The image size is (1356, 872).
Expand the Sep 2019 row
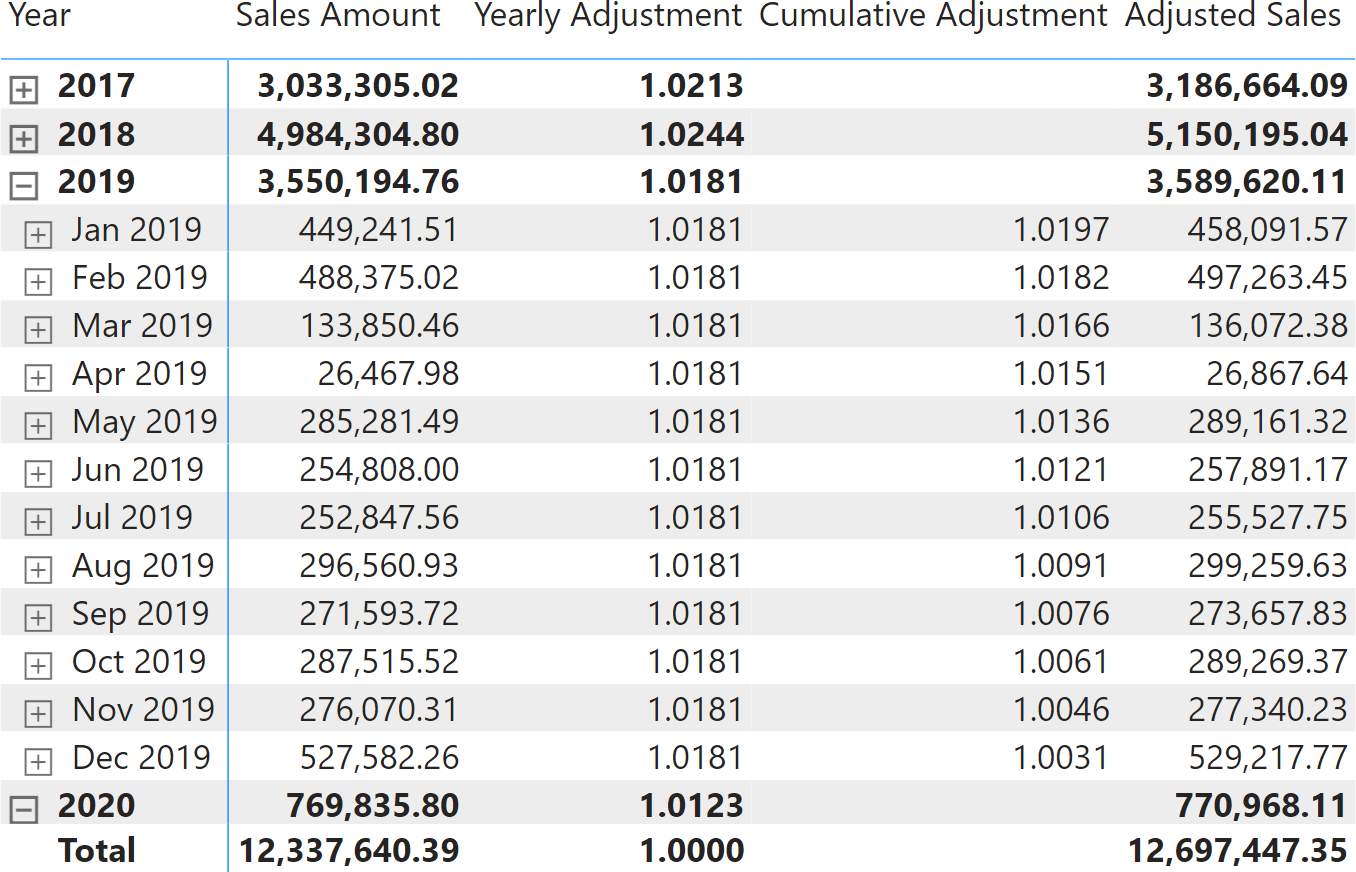pyautogui.click(x=38, y=618)
